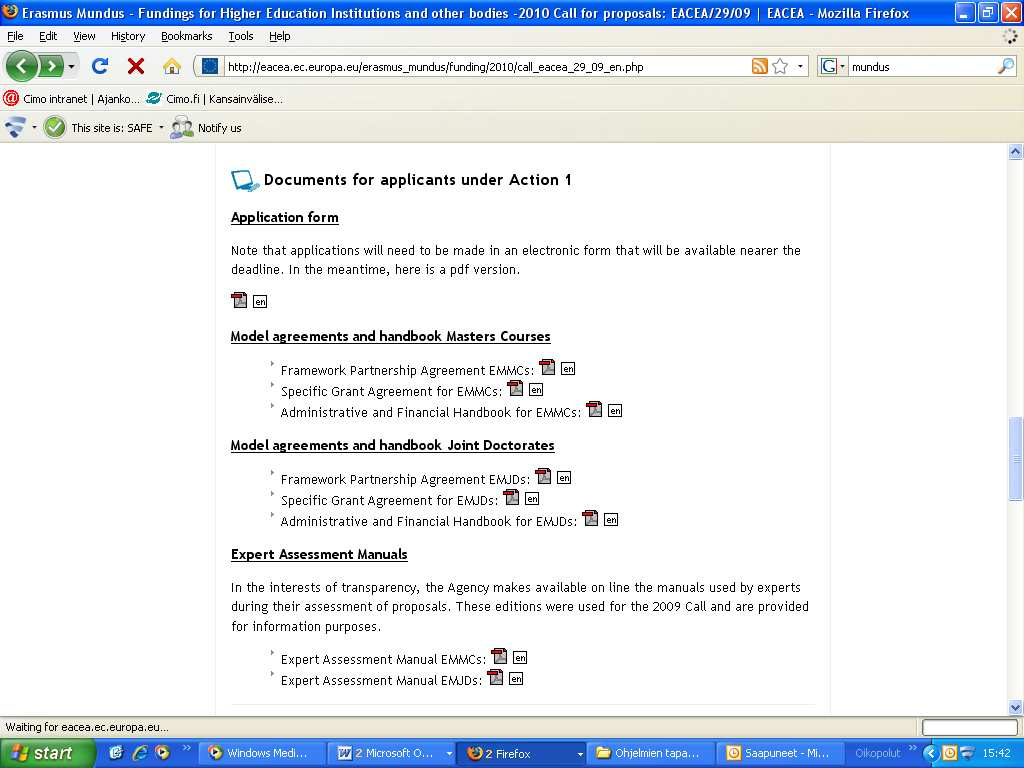Open the Edit menu

[x=48, y=36]
